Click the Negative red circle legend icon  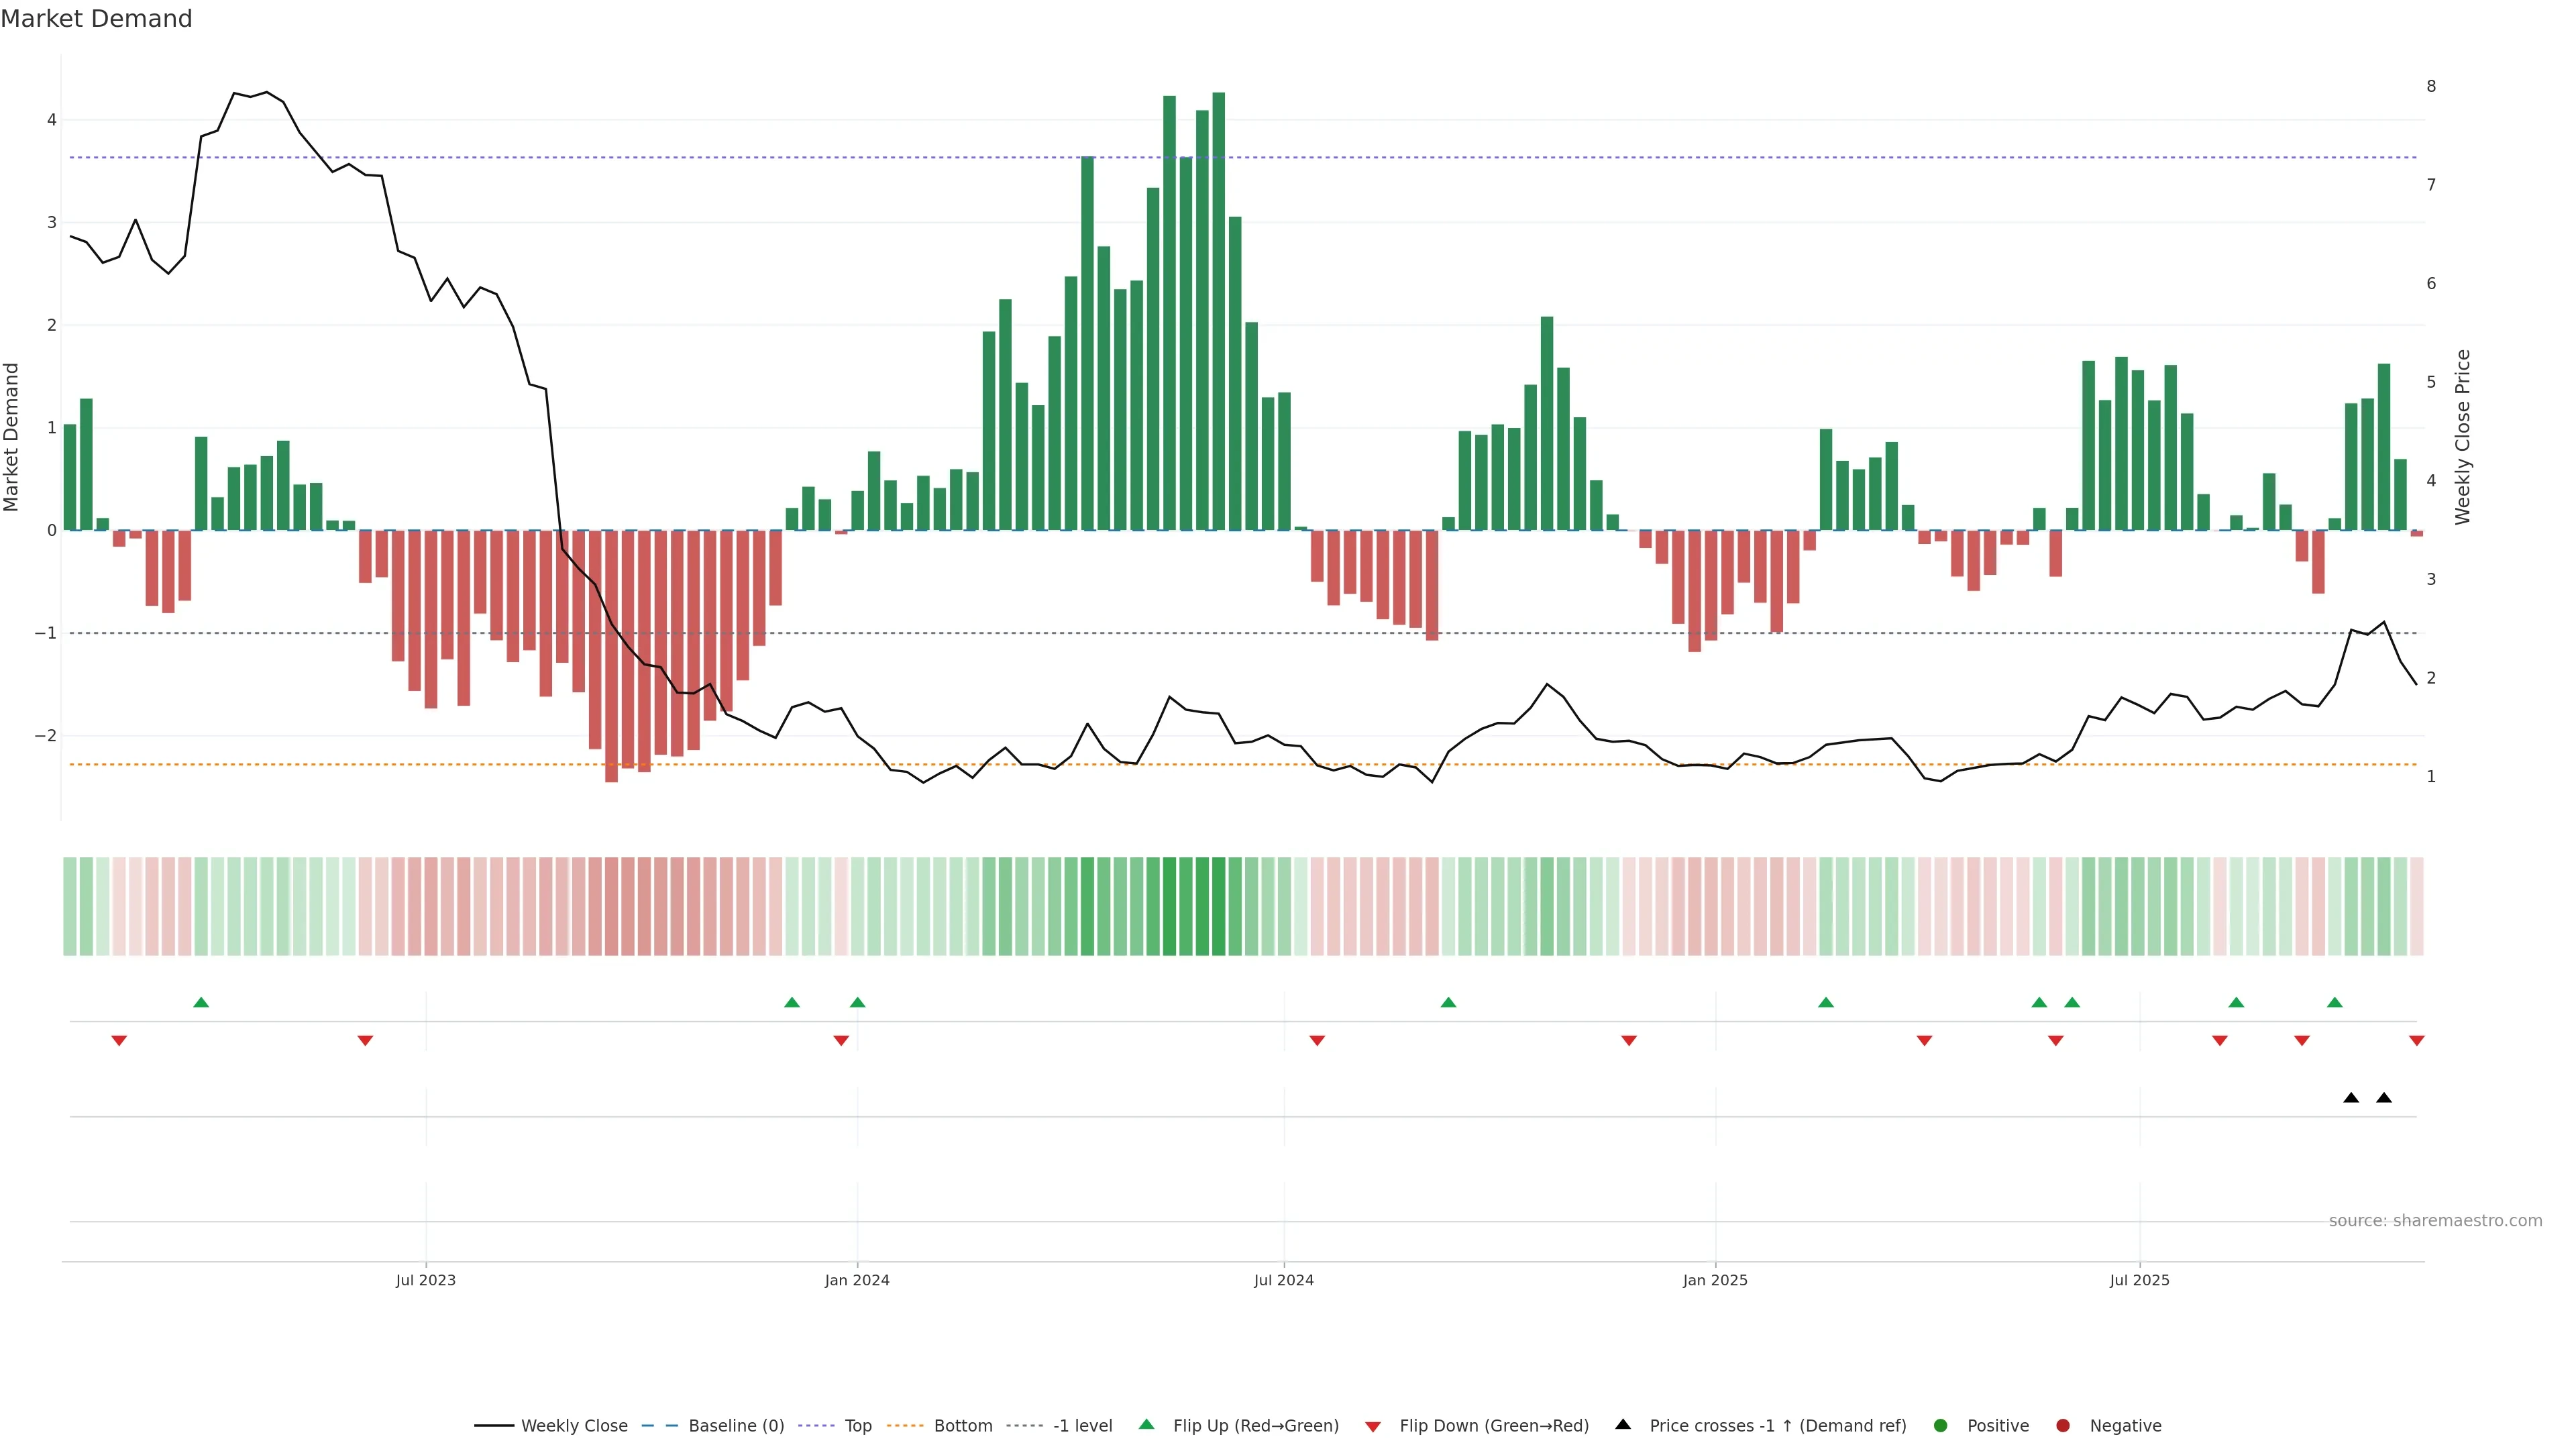(x=2063, y=1426)
